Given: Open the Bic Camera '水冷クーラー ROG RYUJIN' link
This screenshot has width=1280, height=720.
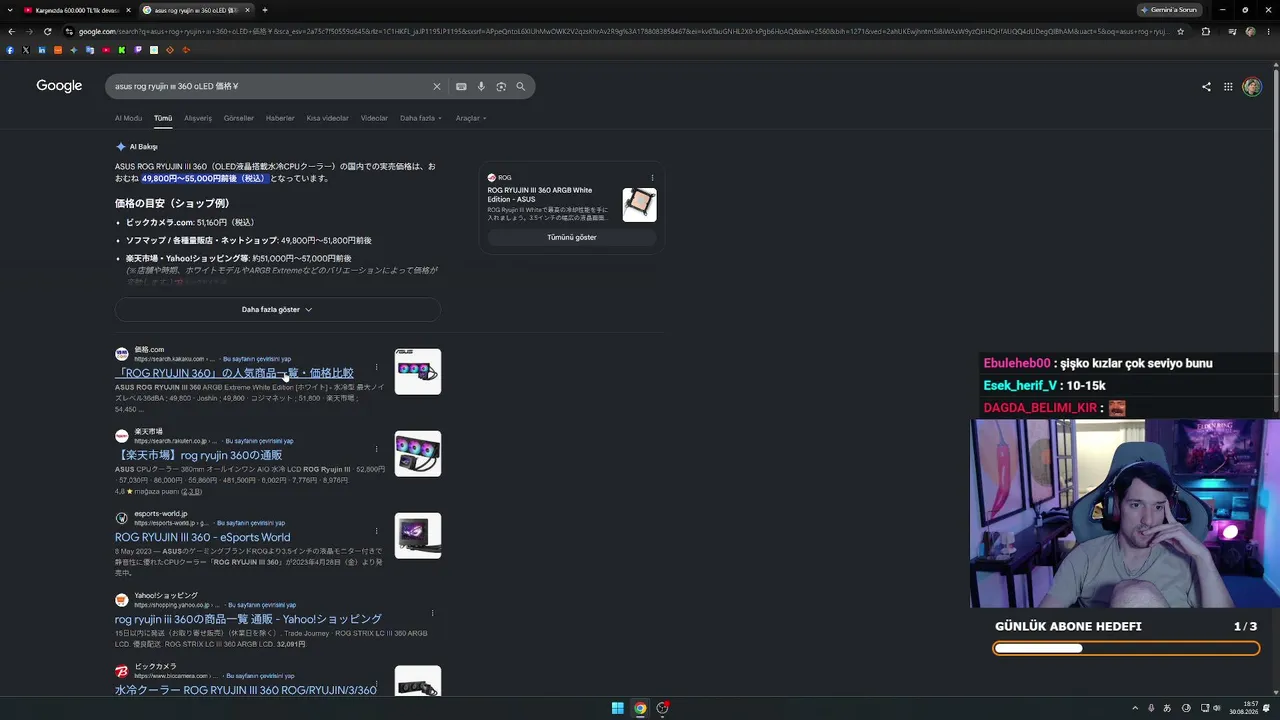Looking at the screenshot, I should [246, 690].
